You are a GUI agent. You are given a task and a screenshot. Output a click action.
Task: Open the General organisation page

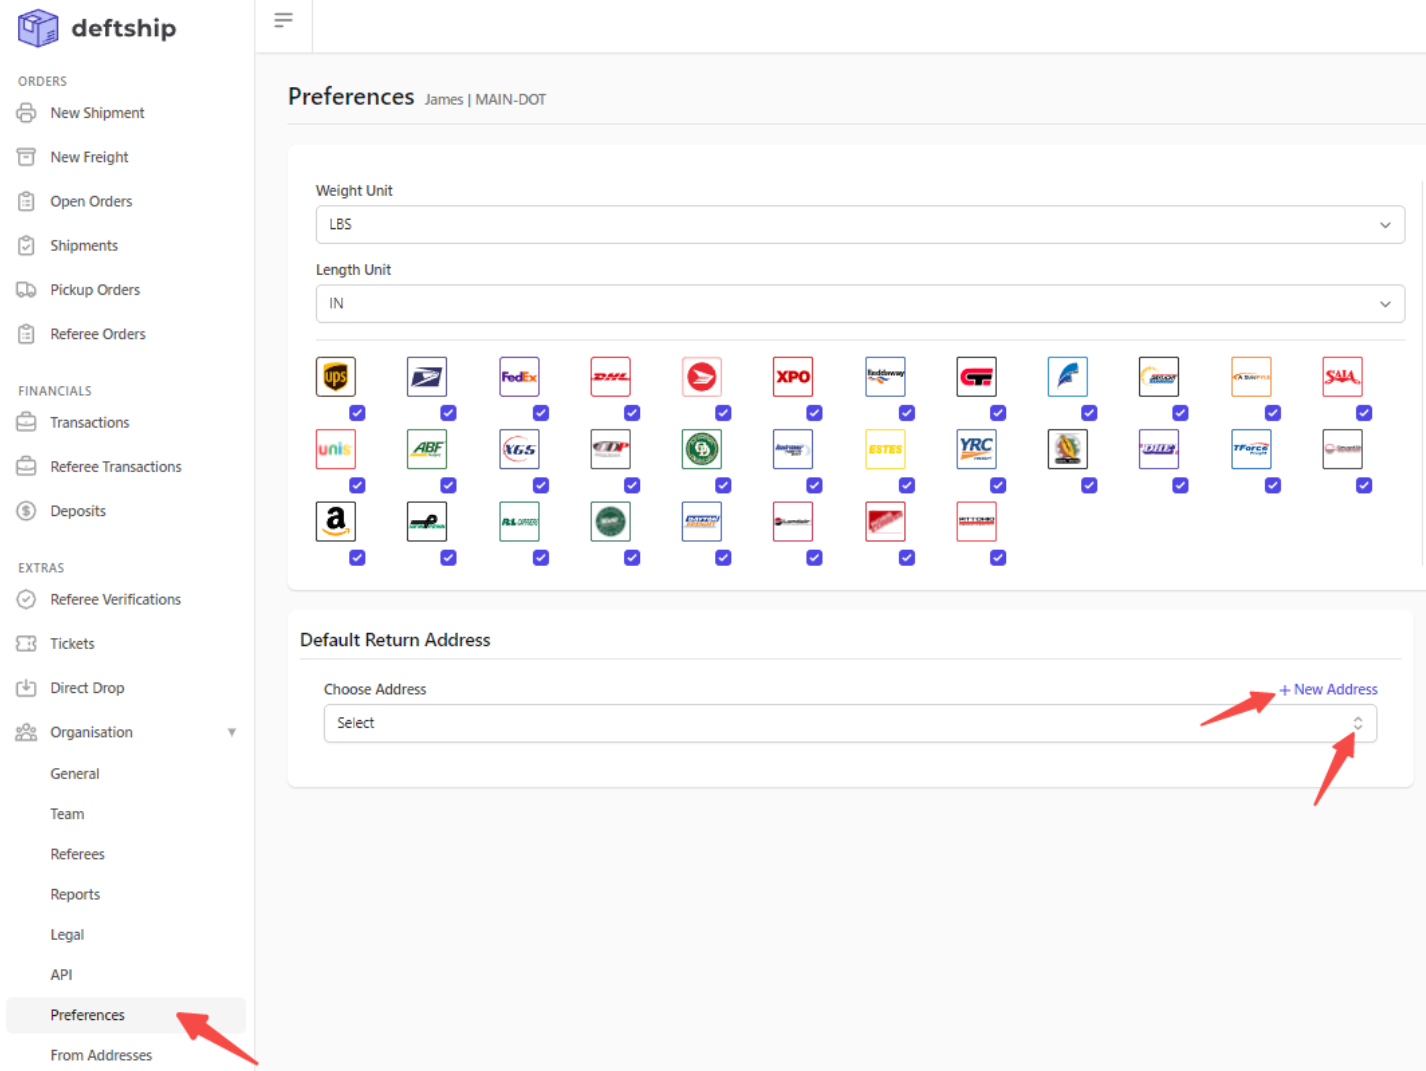coord(75,774)
